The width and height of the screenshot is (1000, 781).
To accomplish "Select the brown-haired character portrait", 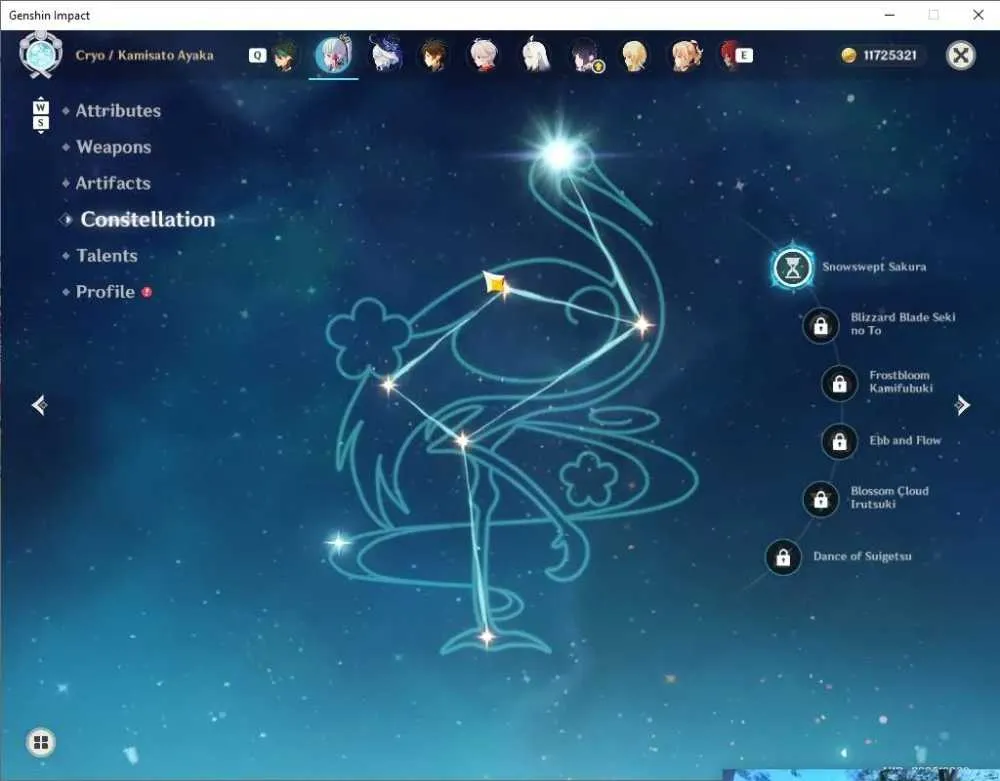I will (x=434, y=55).
